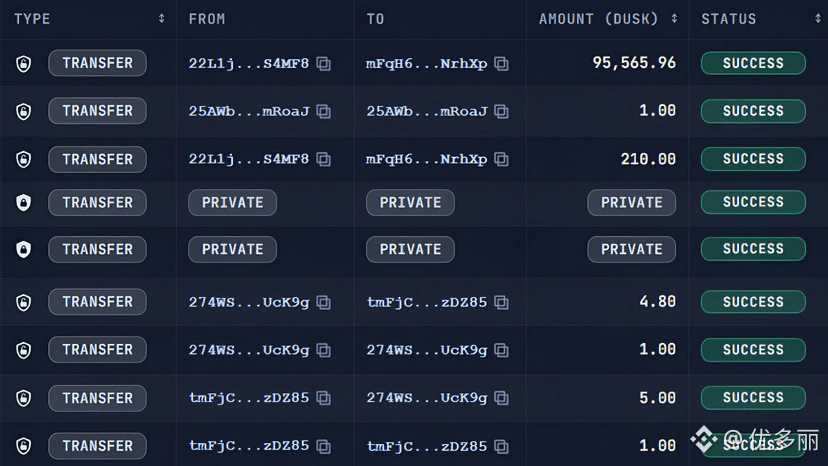The image size is (828, 466).
Task: Click the AMOUNT (DUSK) column header
Action: (x=598, y=19)
